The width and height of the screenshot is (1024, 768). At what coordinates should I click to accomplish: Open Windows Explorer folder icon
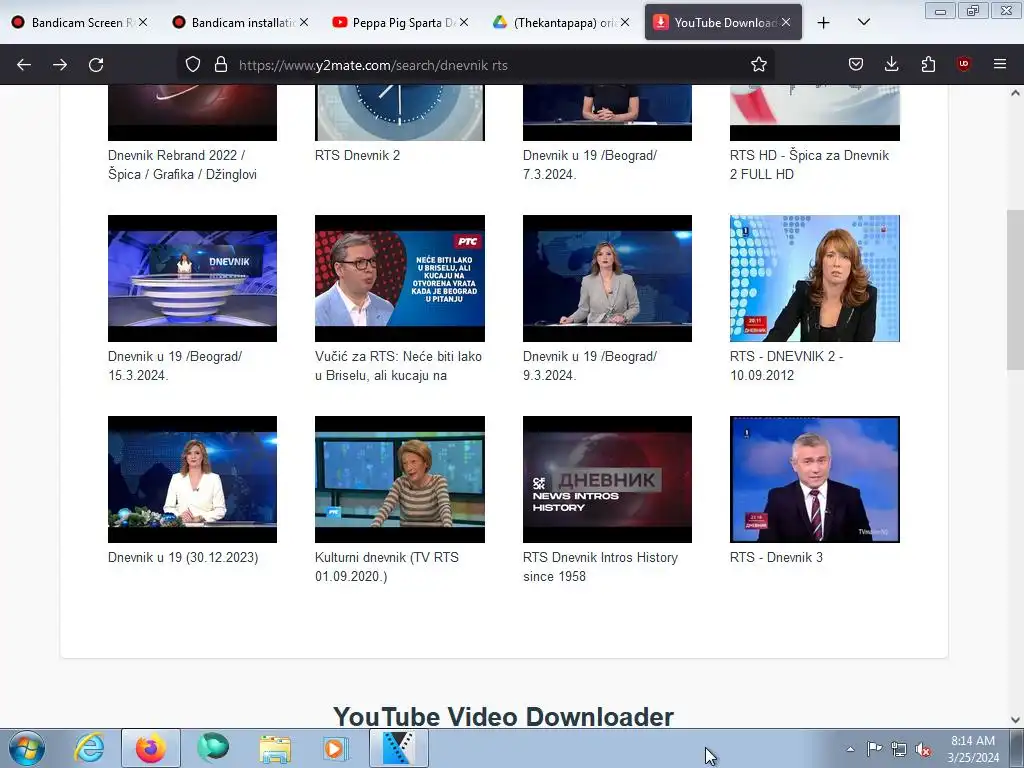tap(275, 748)
